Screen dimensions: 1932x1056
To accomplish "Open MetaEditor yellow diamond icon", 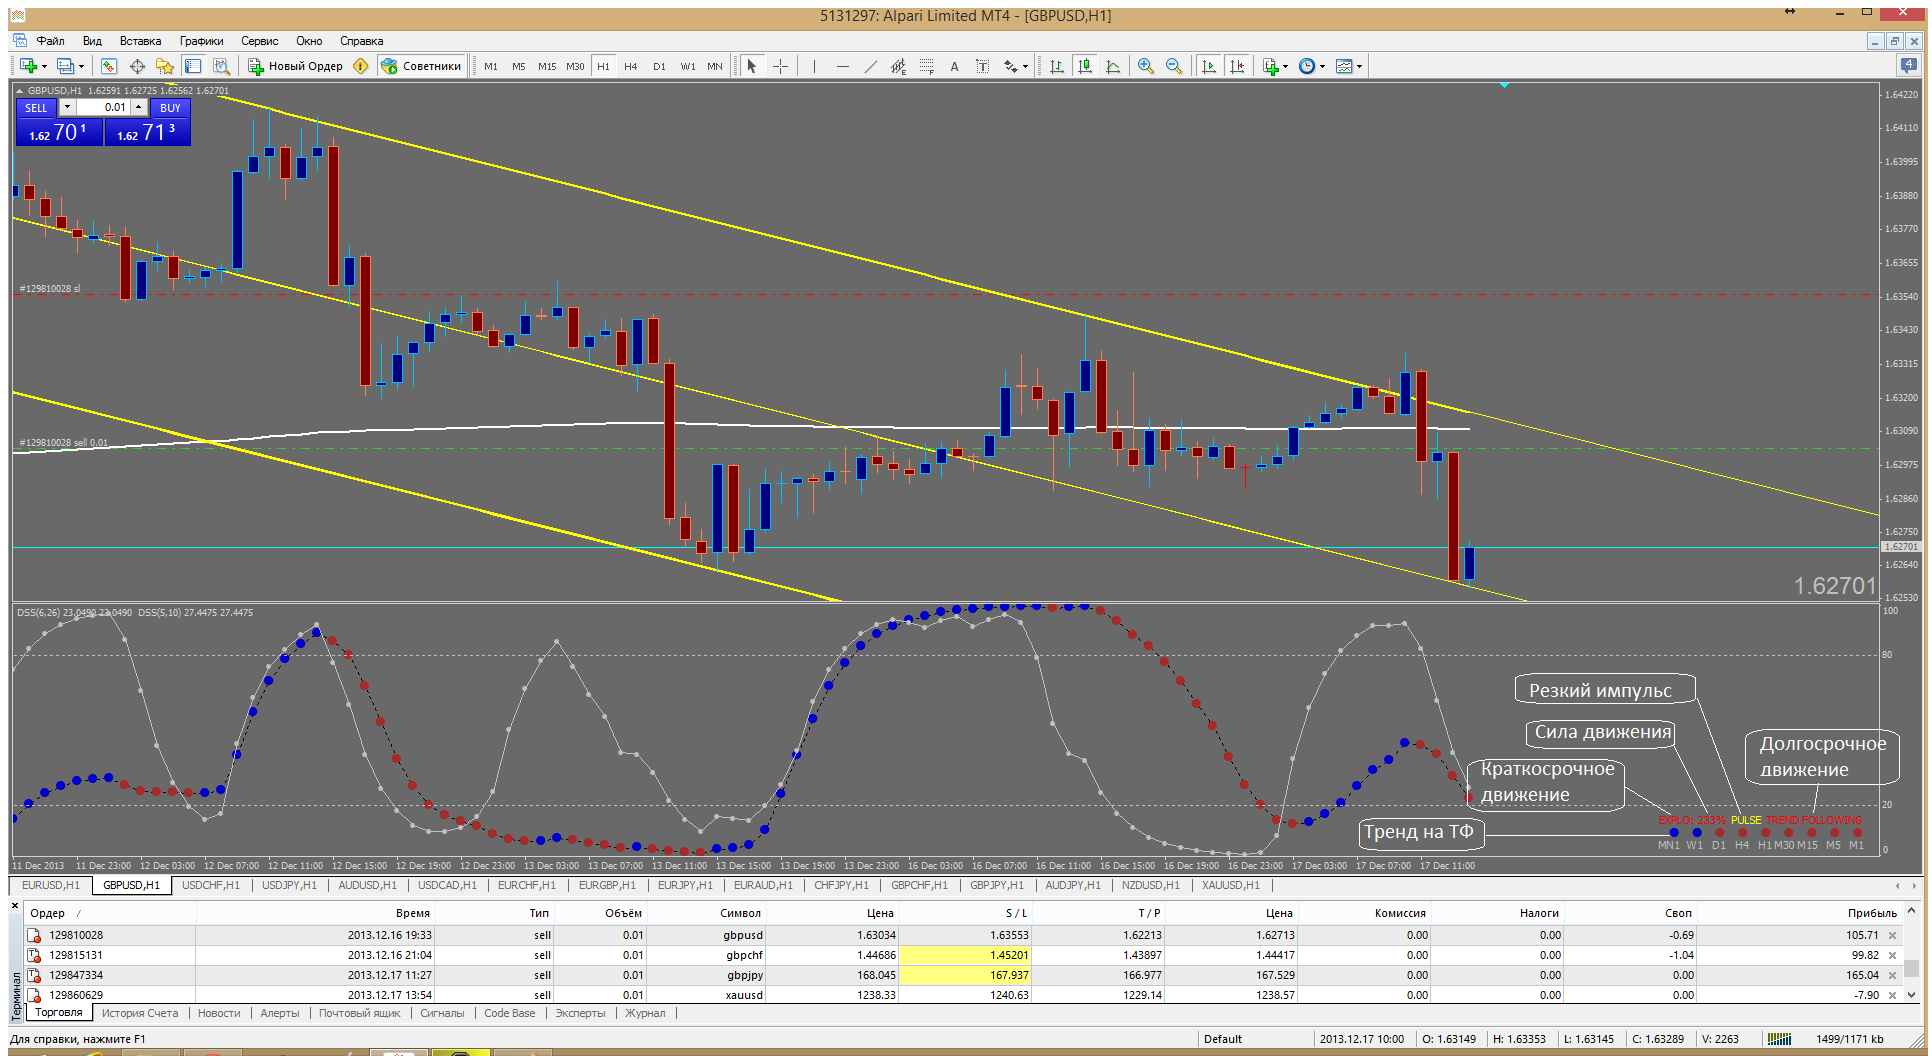I will [361, 66].
